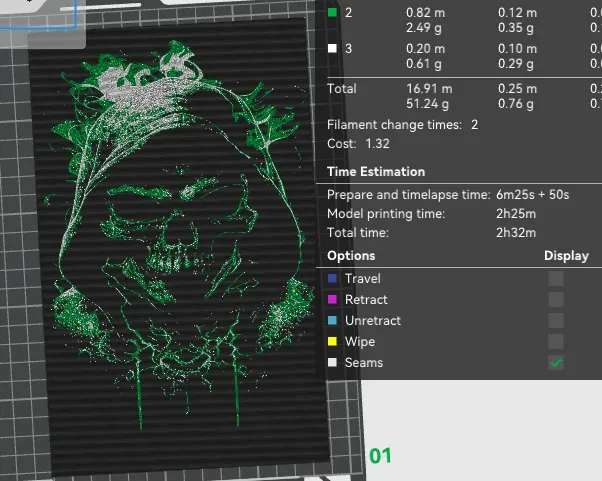Click the model printing time 2h25m
The image size is (602, 481).
[516, 213]
